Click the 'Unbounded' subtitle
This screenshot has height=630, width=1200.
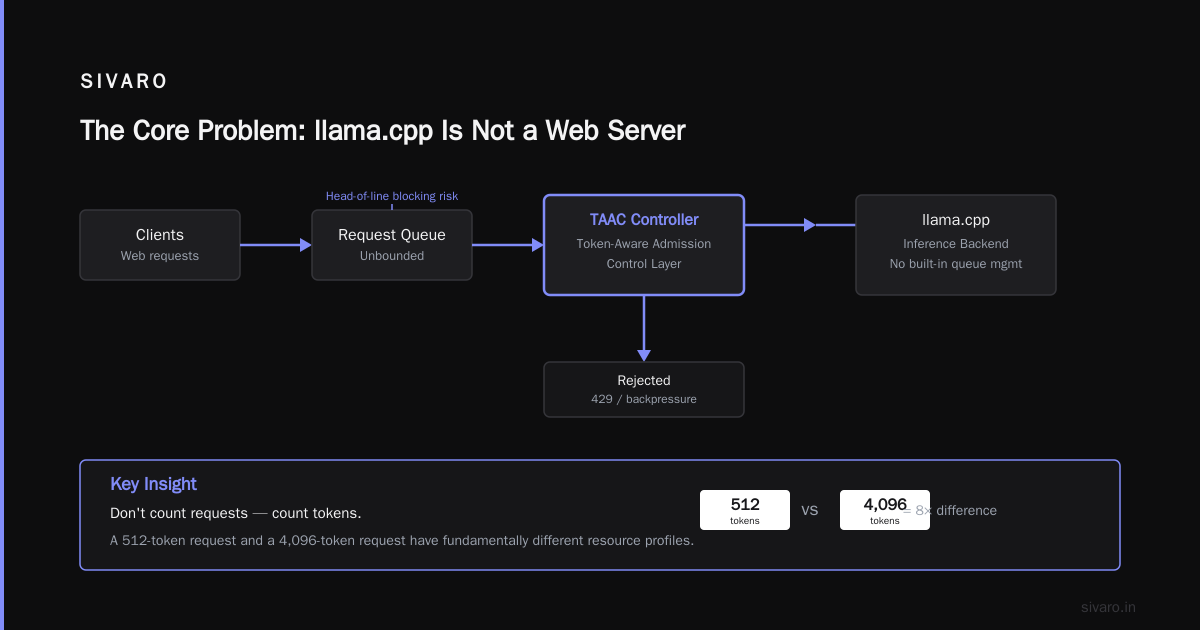click(x=392, y=256)
